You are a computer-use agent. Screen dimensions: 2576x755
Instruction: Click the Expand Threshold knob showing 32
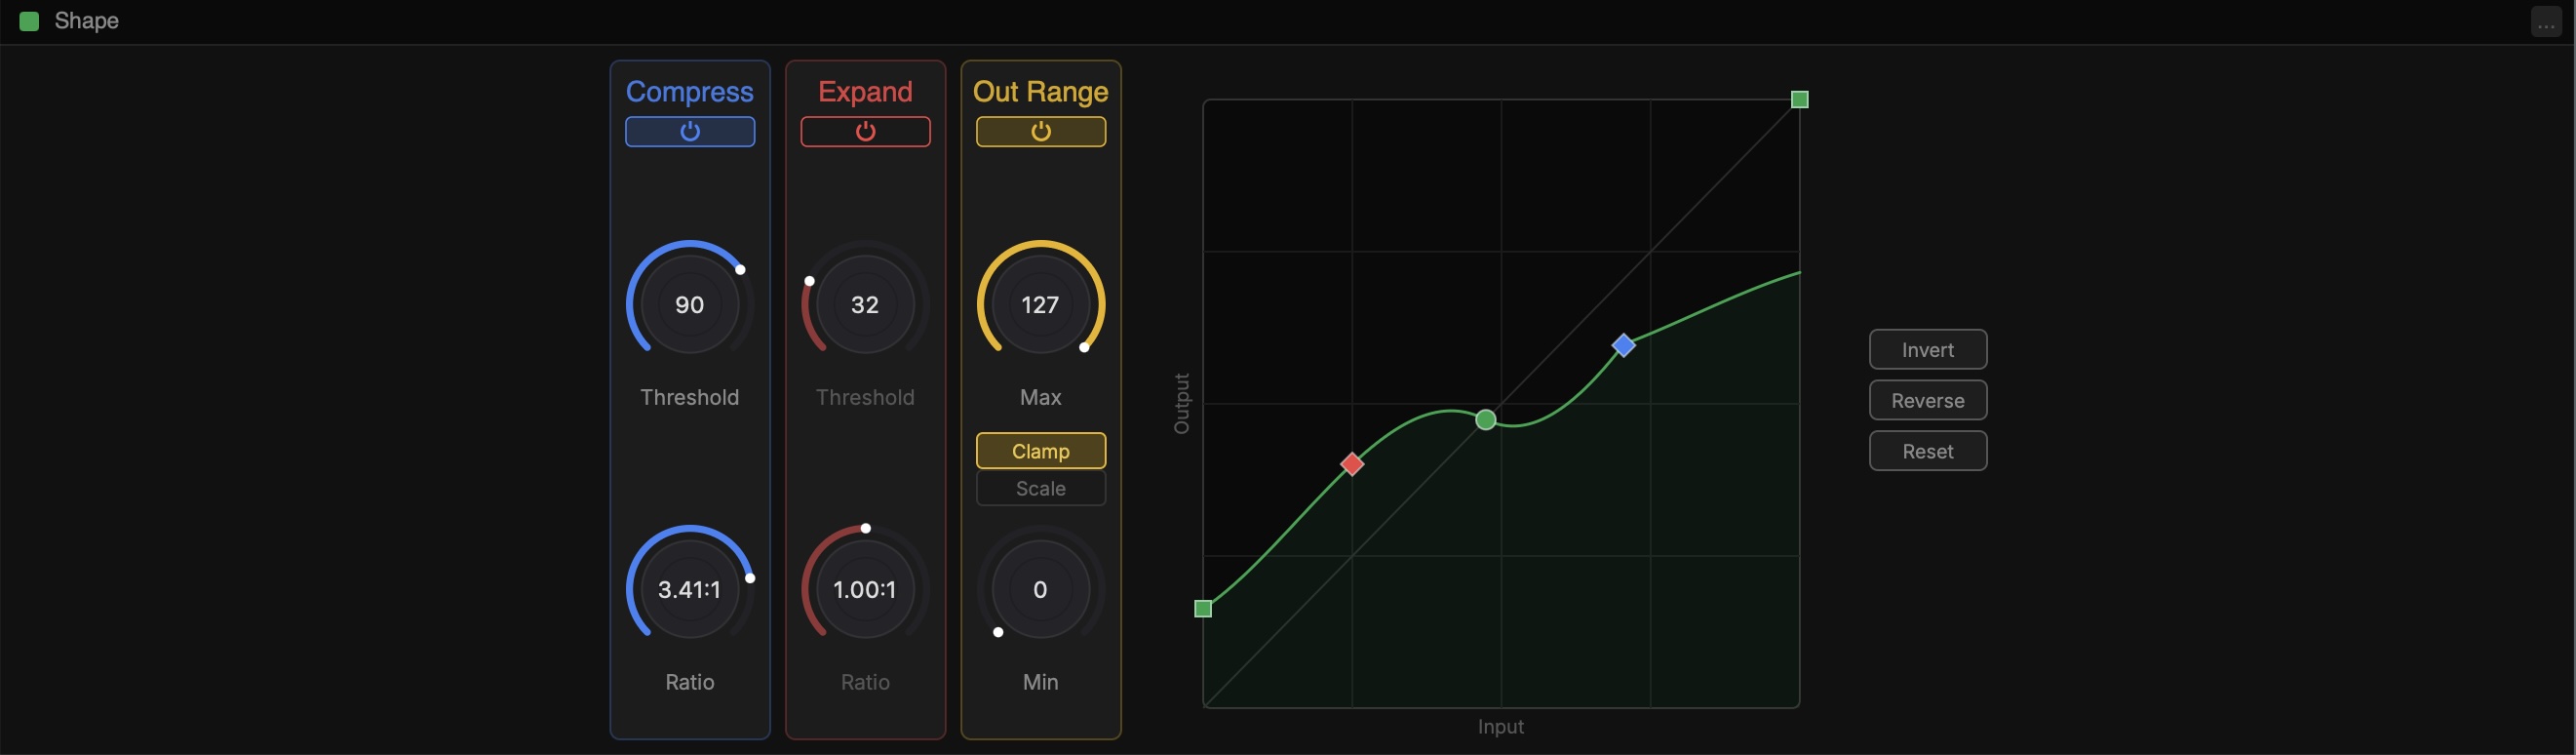point(865,304)
